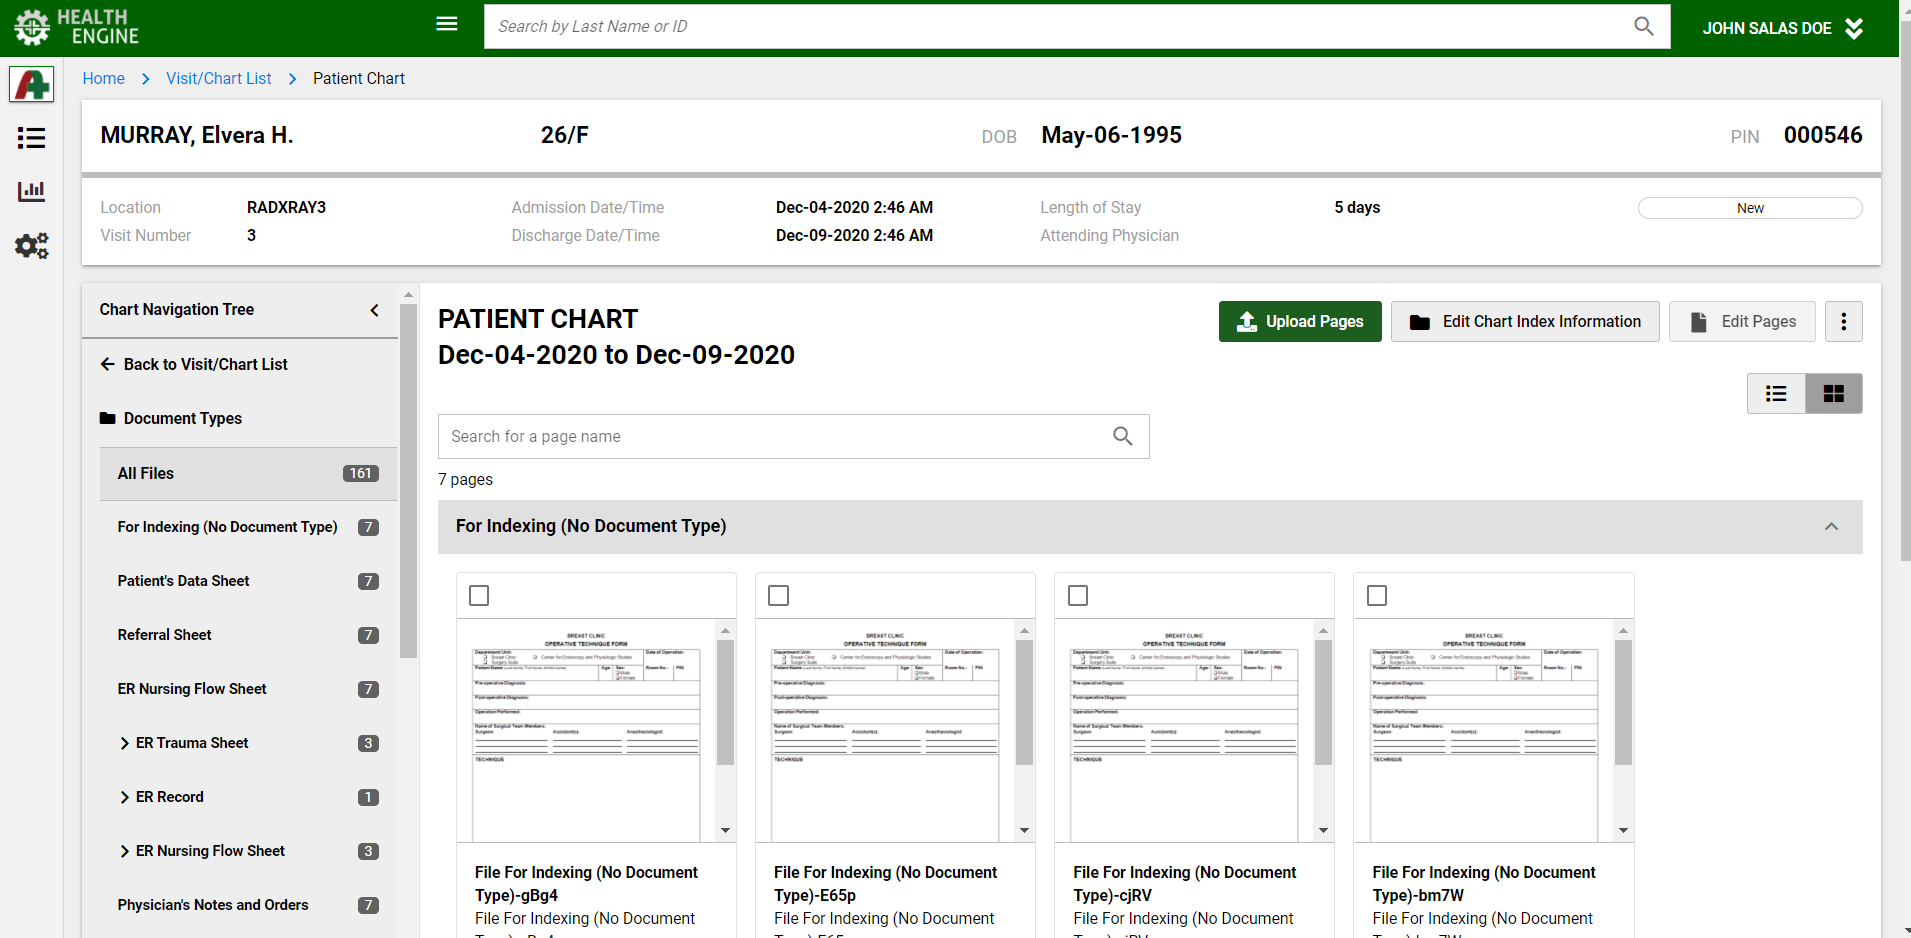Select Physician's Notes and Orders tree item

coord(248,905)
